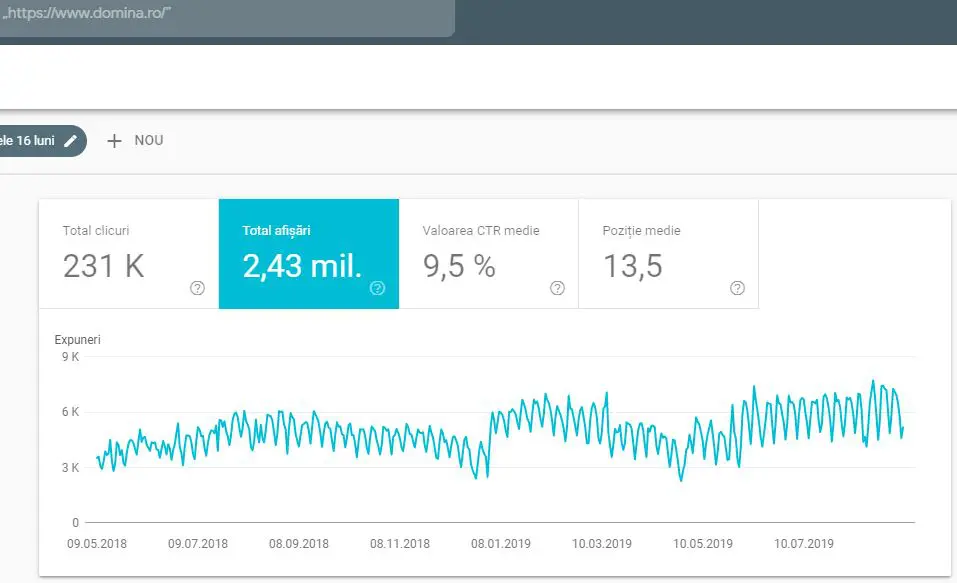This screenshot has width=957, height=583.
Task: Click the help icon on Total afișări card
Action: [x=377, y=288]
